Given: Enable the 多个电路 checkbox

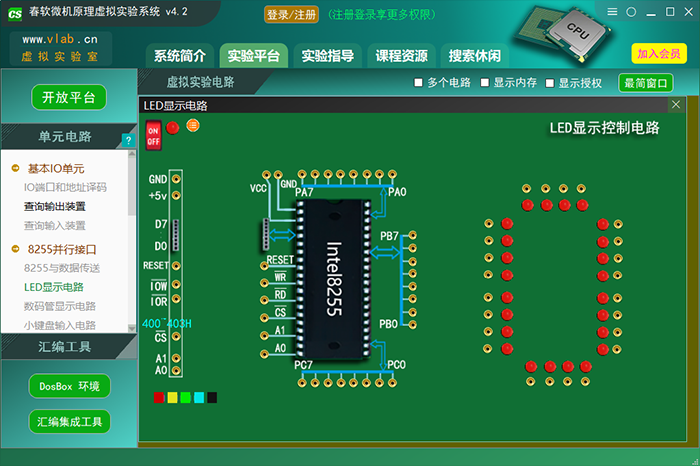Looking at the screenshot, I should click(419, 83).
